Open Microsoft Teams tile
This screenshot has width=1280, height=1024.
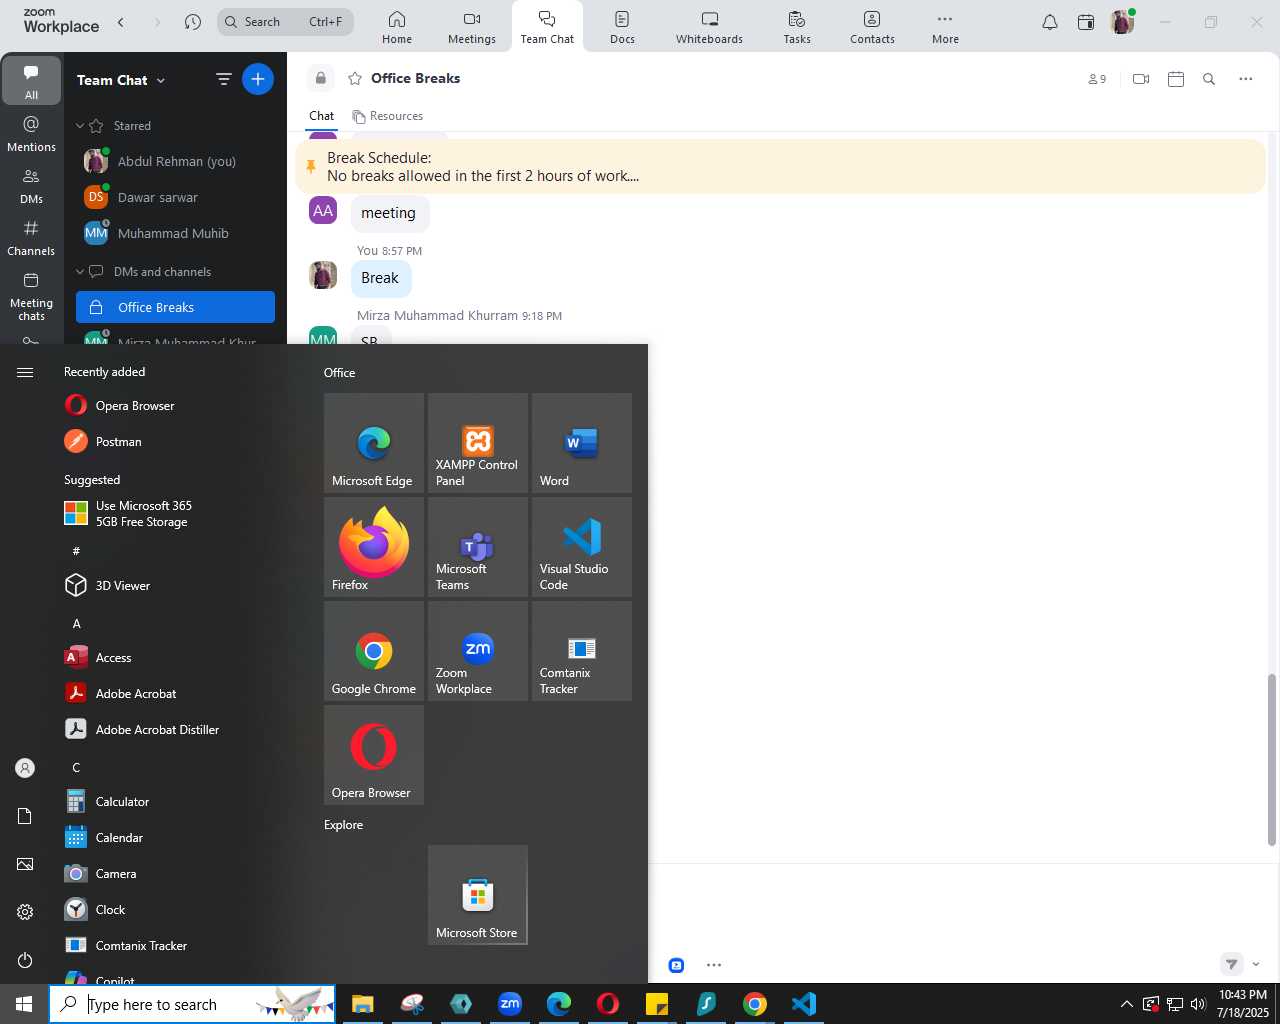click(478, 547)
